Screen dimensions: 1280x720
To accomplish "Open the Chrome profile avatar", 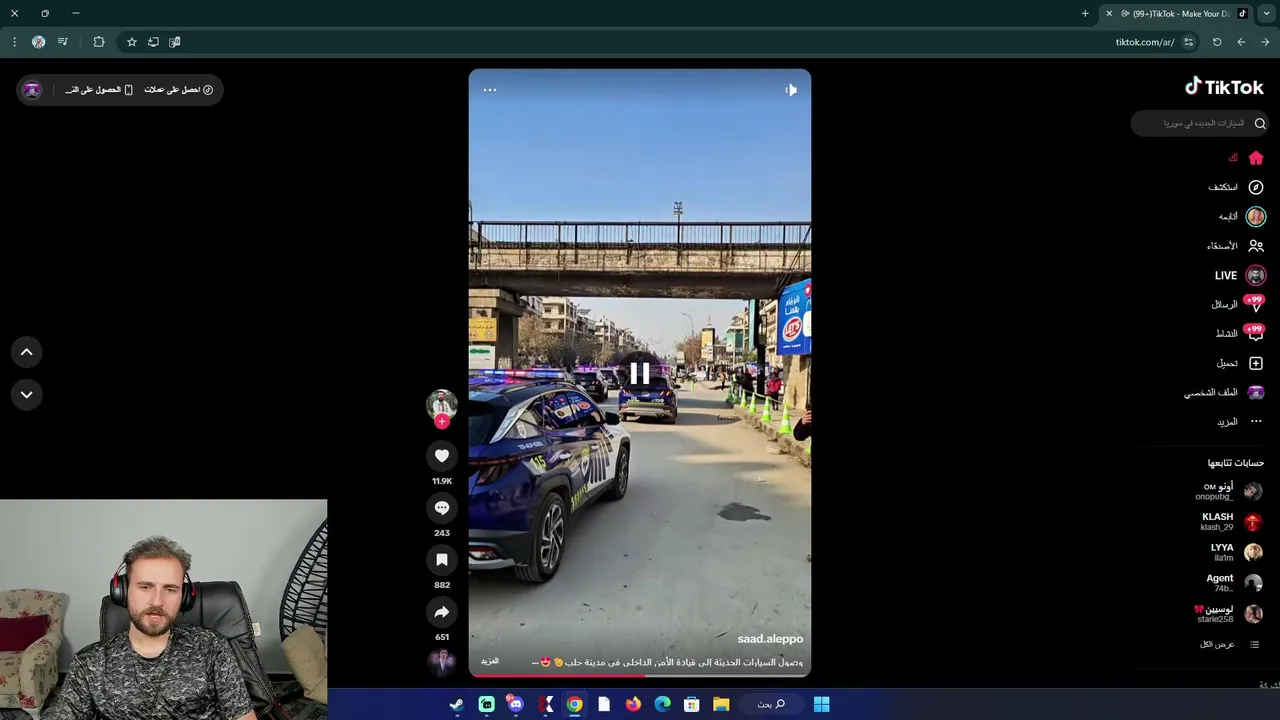I will point(38,42).
